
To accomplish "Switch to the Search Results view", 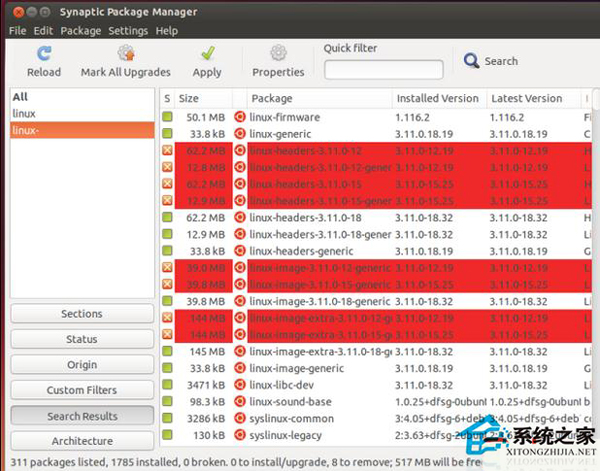I will [82, 416].
